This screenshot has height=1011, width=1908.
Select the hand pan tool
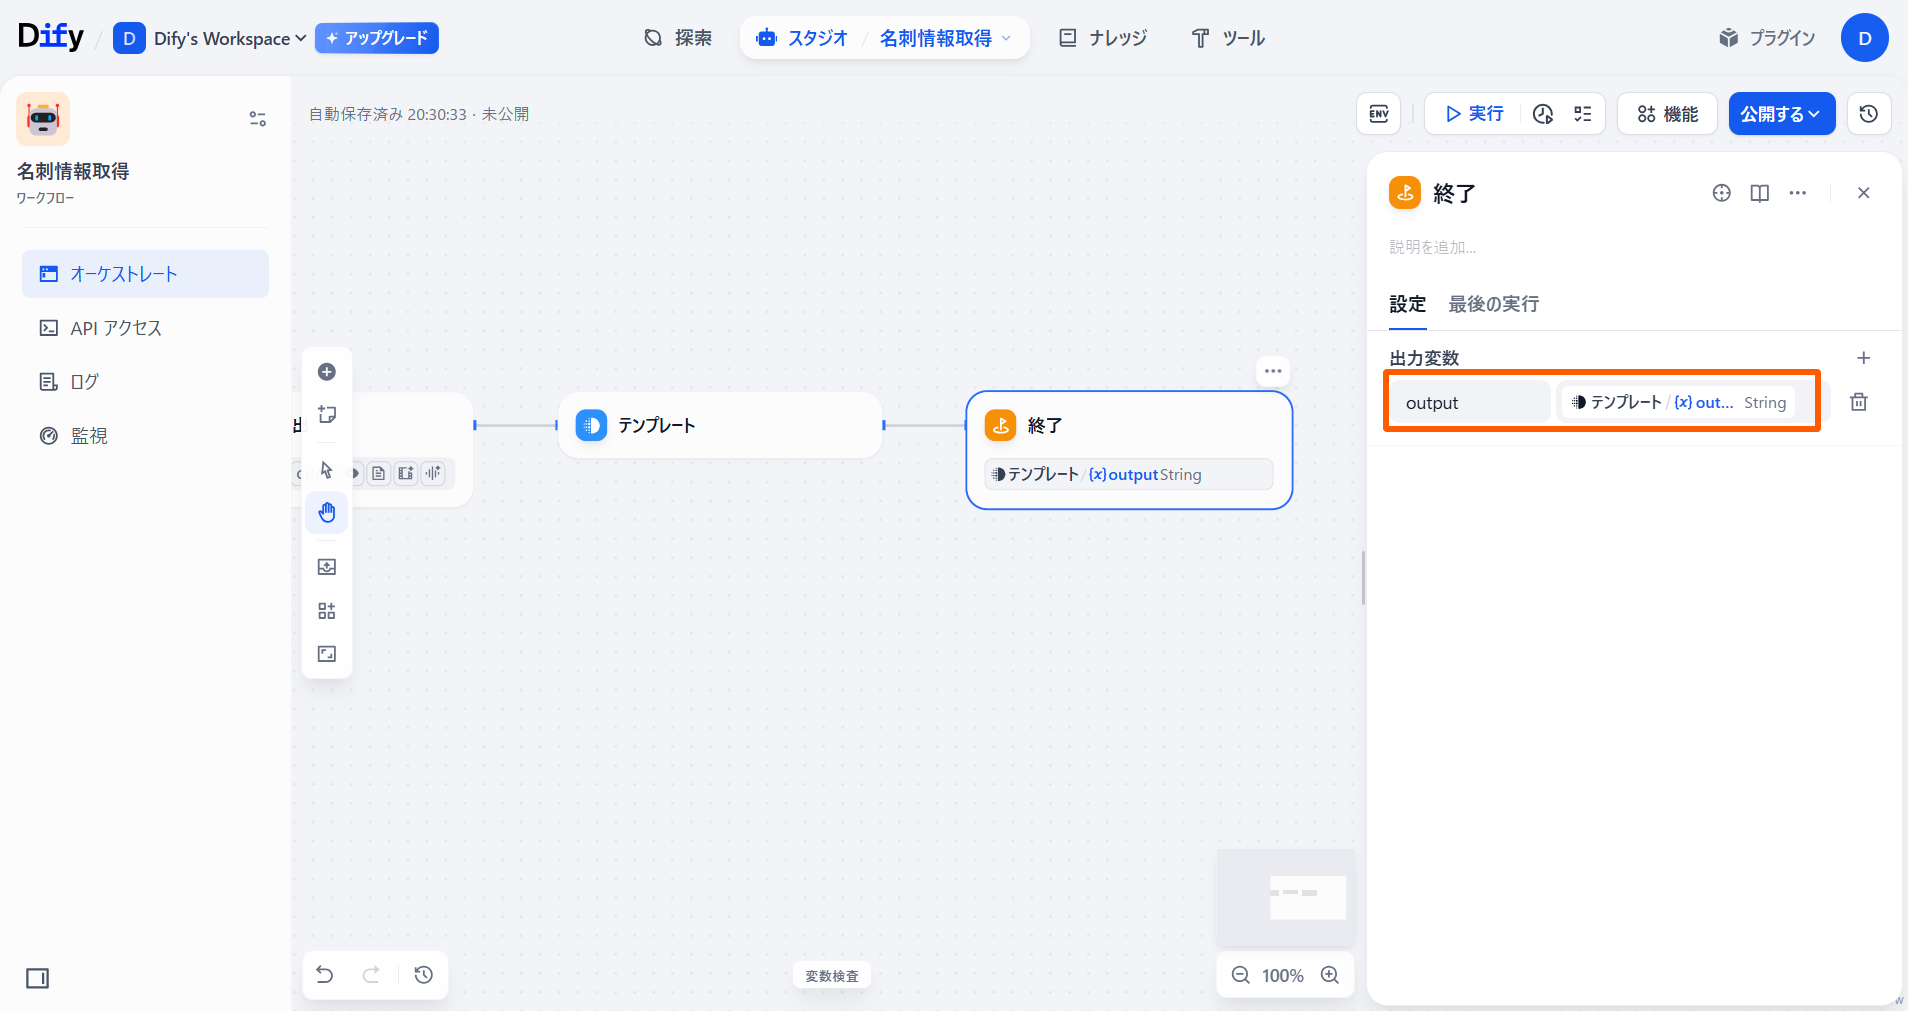point(327,513)
